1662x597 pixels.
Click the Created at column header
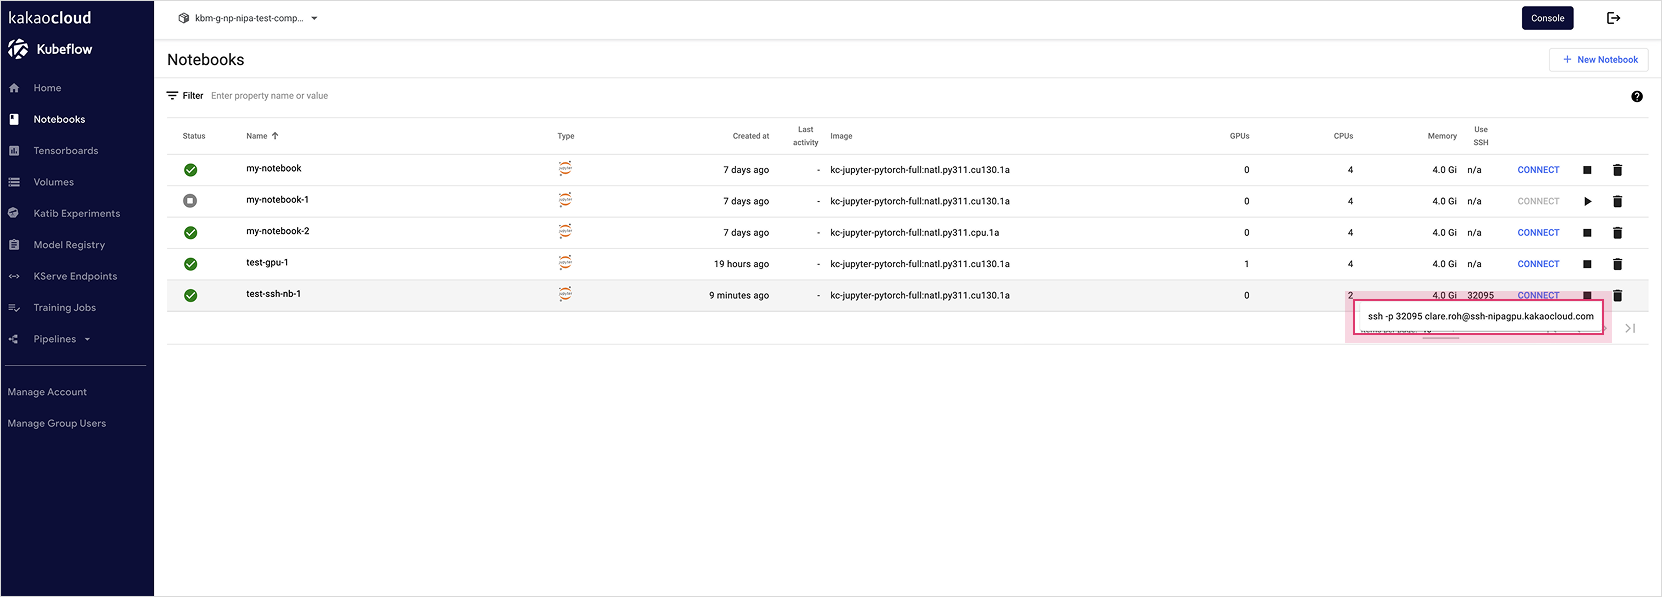click(751, 136)
